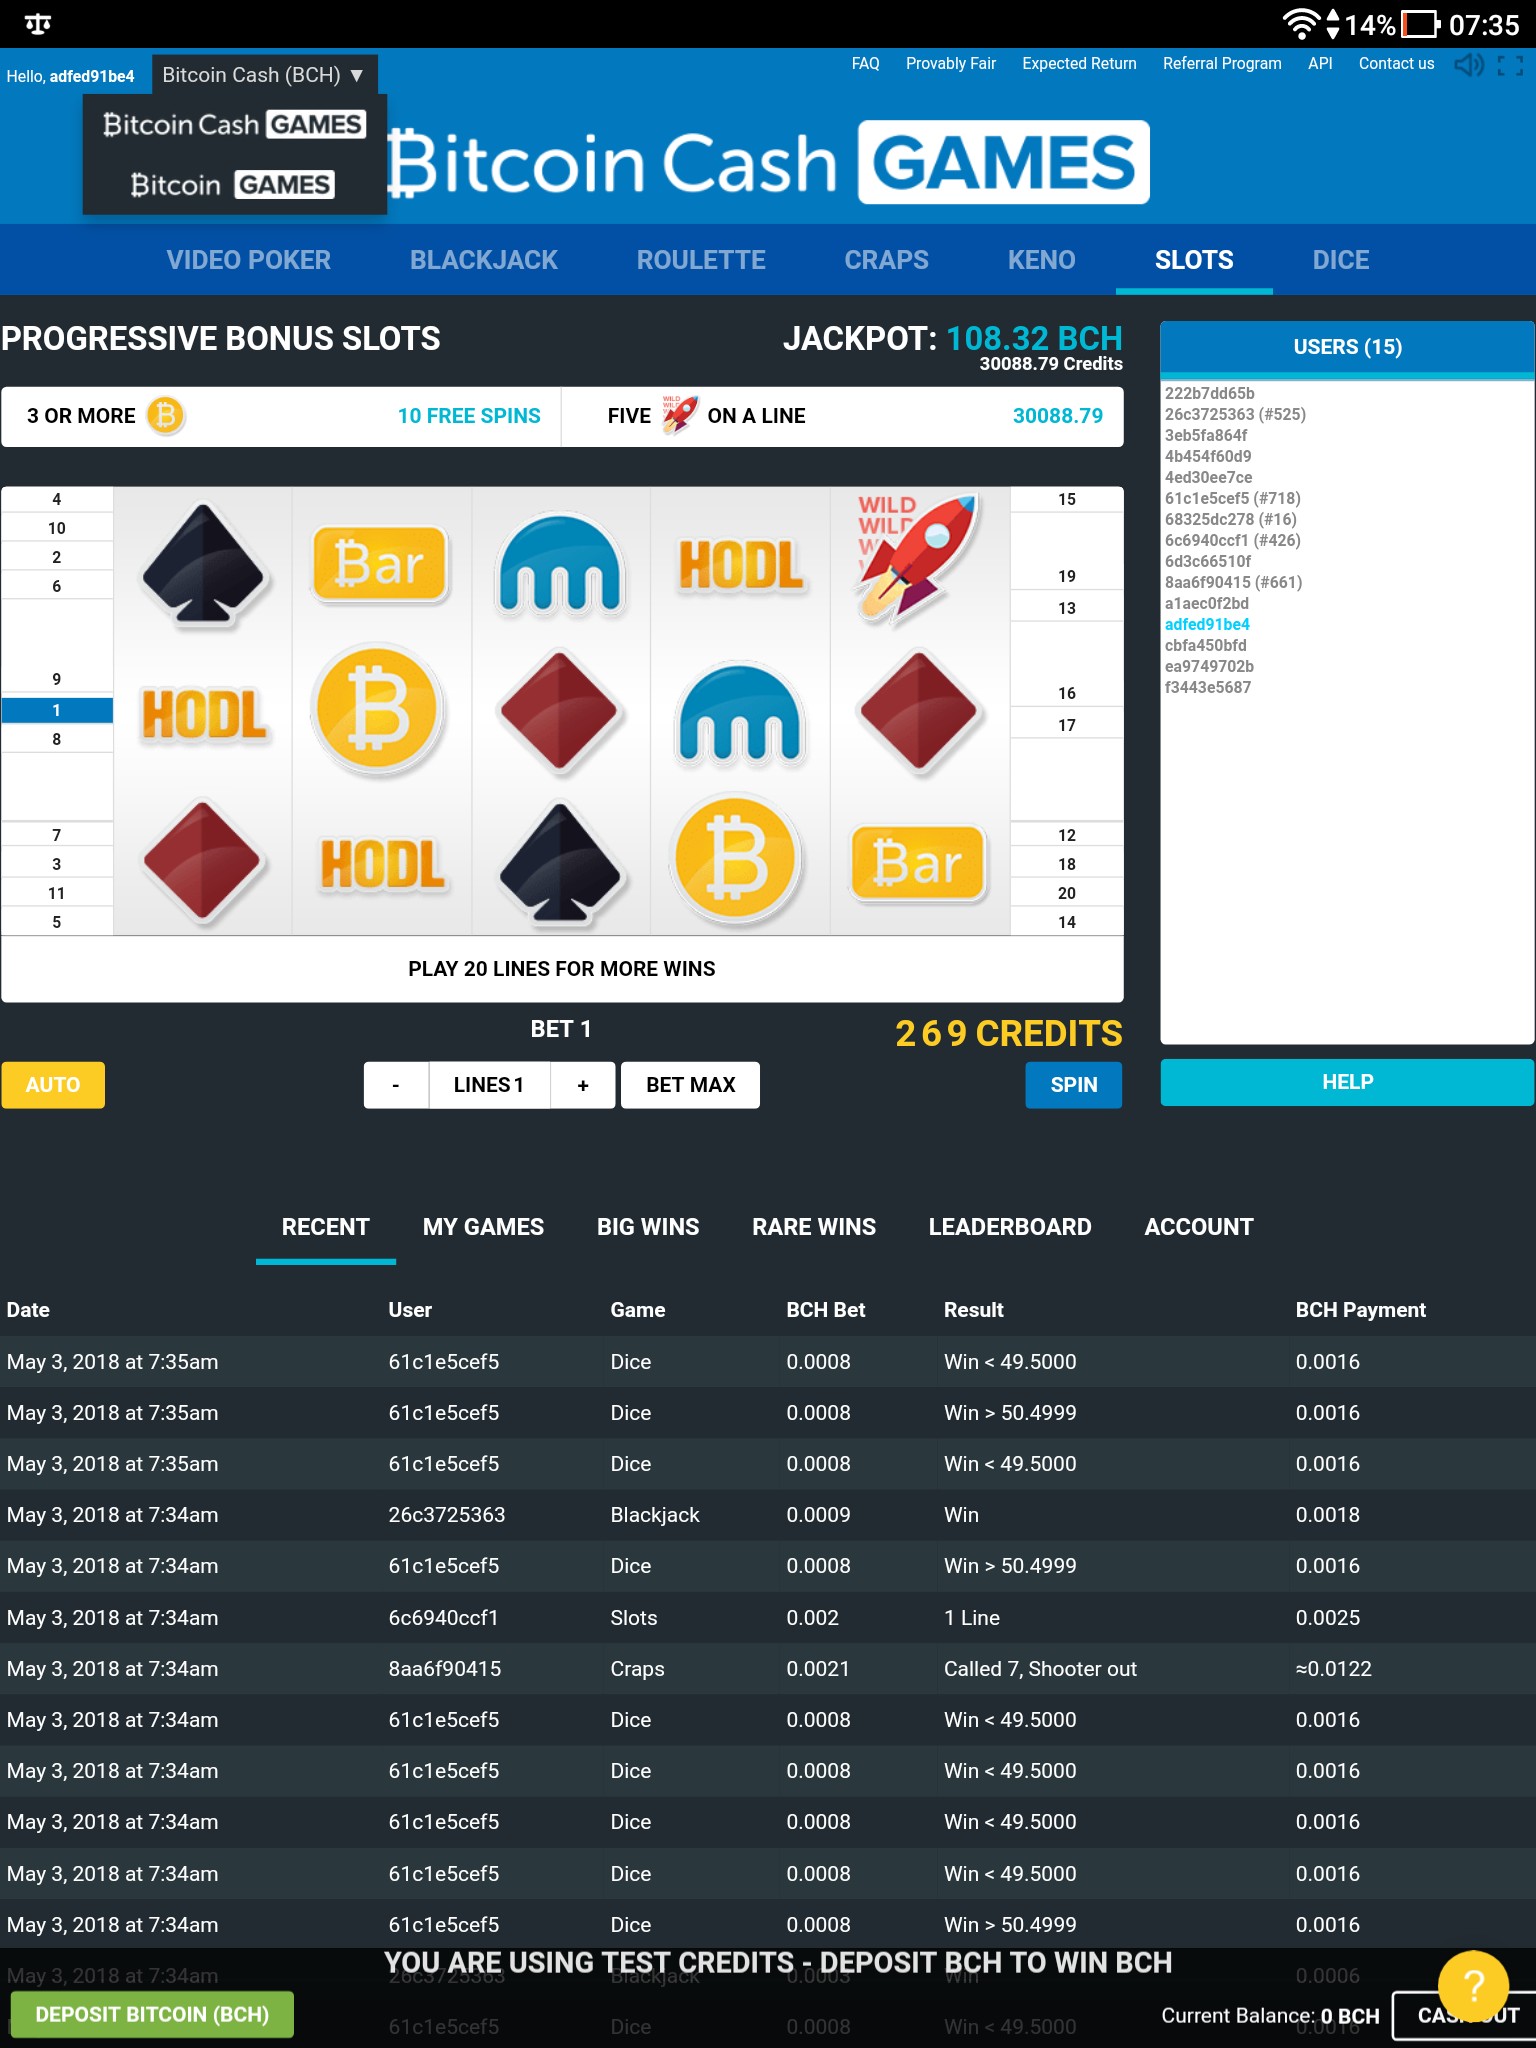Screen dimensions: 1536x2048
Task: Tap the scales notification icon in status bar
Action: click(38, 24)
